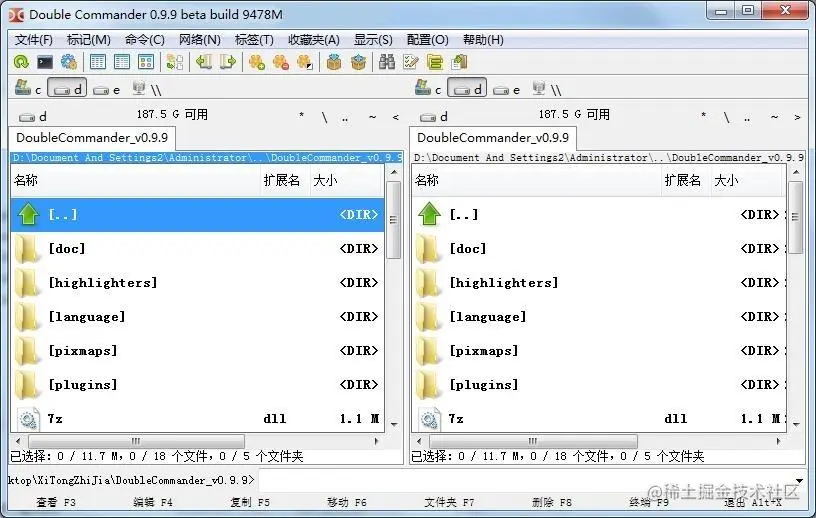Select network \\ in right drive bar
The image size is (816, 518).
point(546,89)
